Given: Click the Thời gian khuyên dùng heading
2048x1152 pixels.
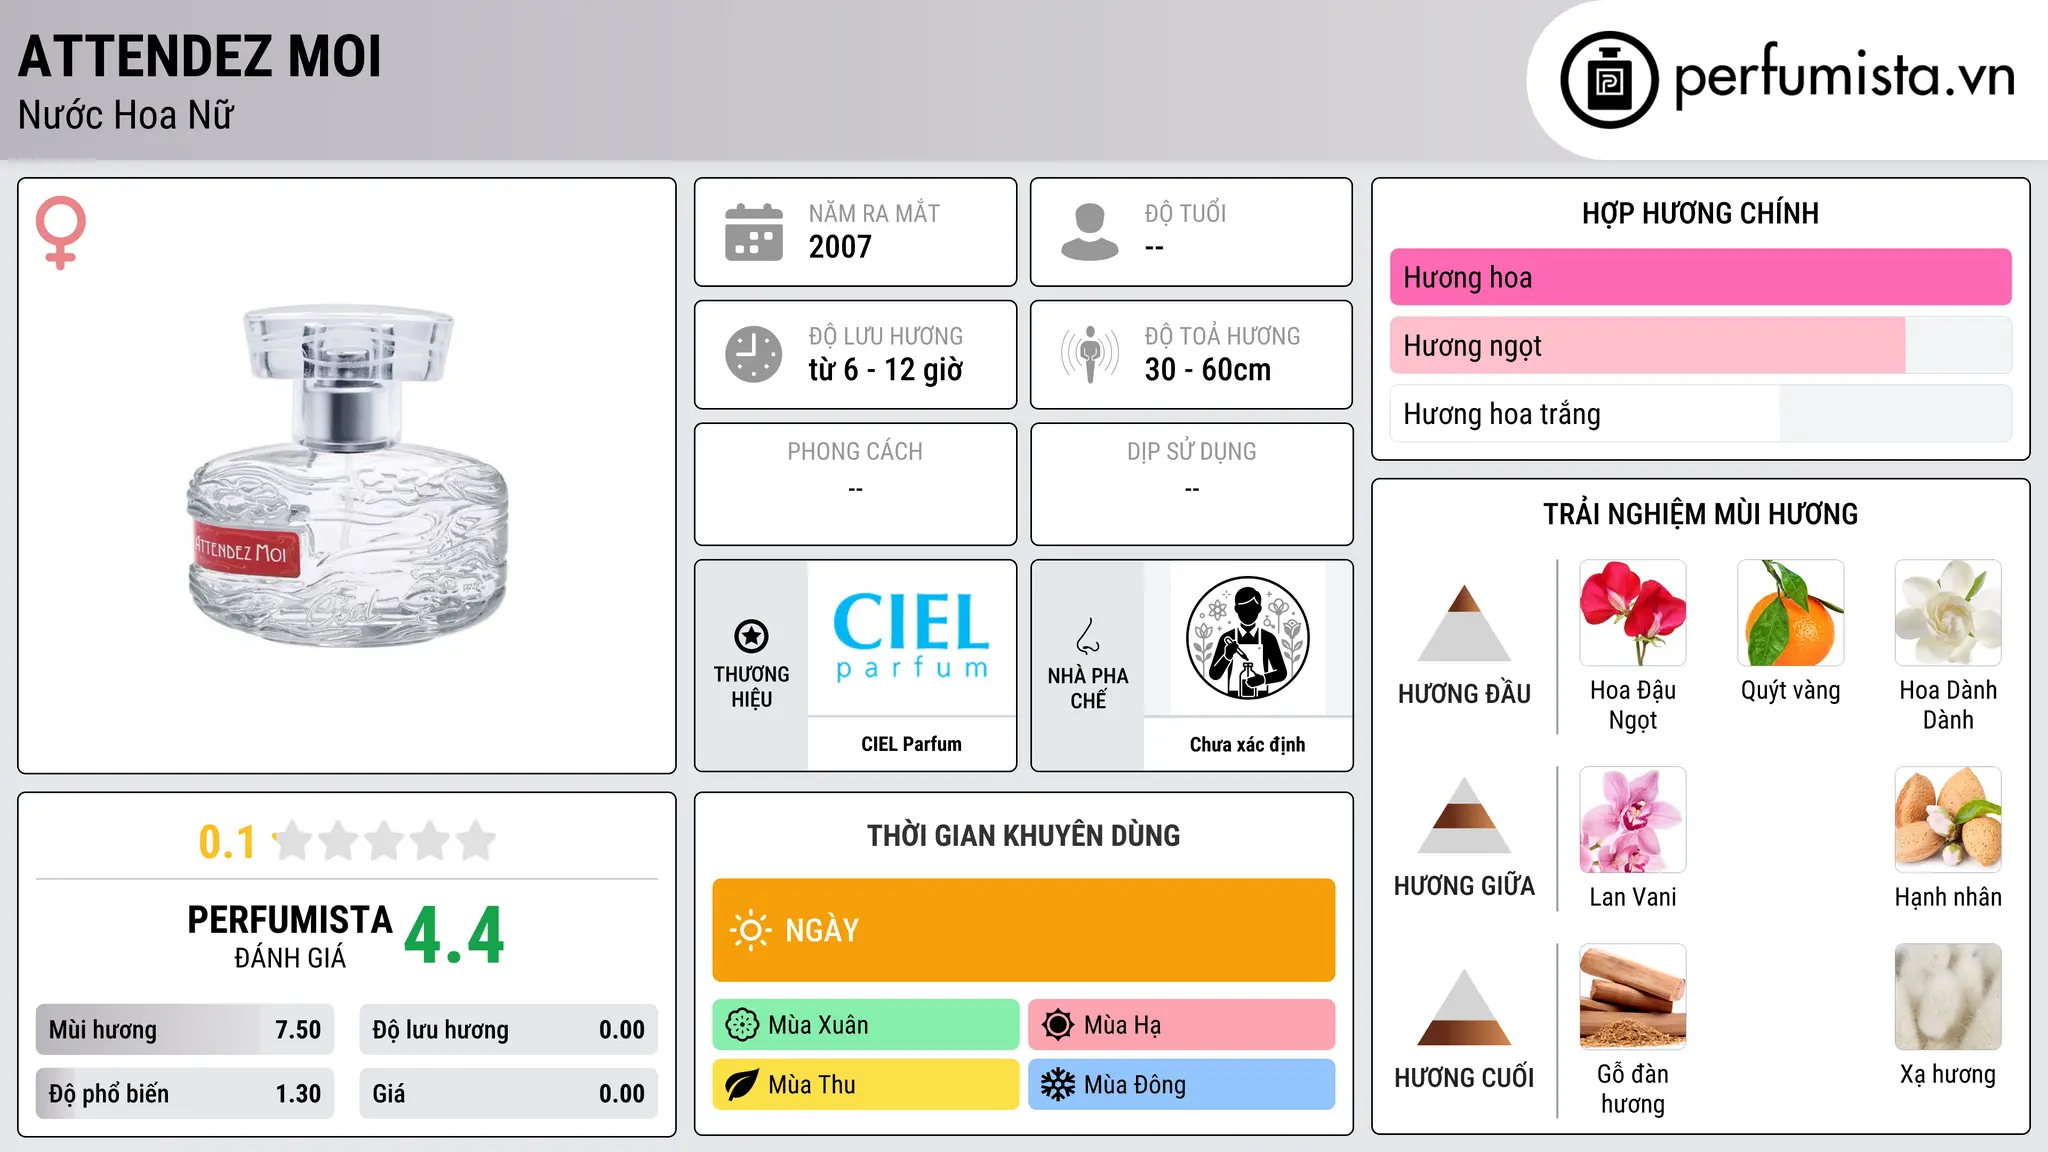Looking at the screenshot, I should 1023,835.
